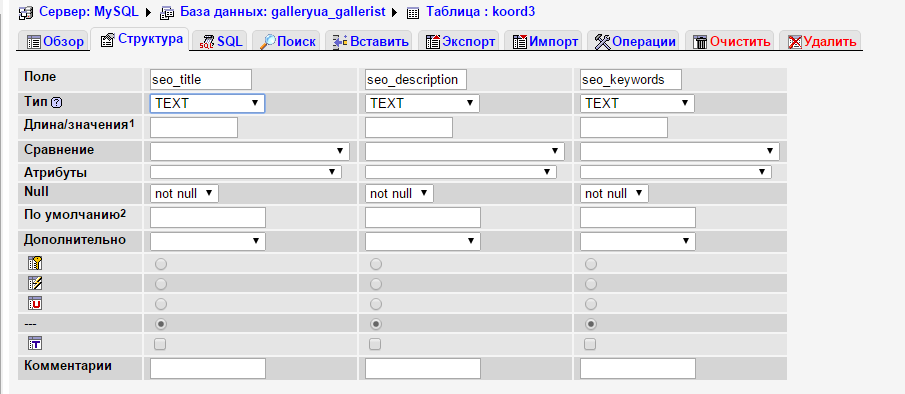Open Дополнительно dropdown for seo_description
The width and height of the screenshot is (905, 394).
(422, 242)
